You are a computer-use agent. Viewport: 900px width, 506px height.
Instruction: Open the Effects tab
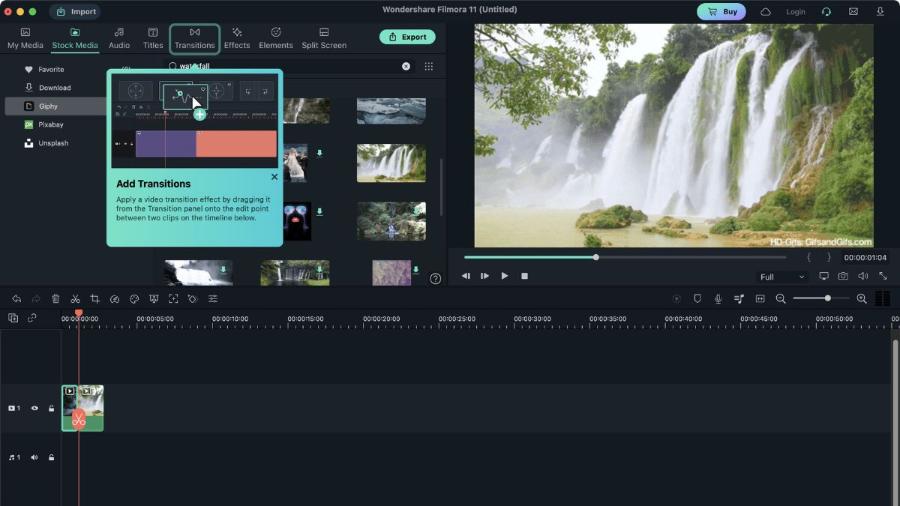[x=237, y=38]
